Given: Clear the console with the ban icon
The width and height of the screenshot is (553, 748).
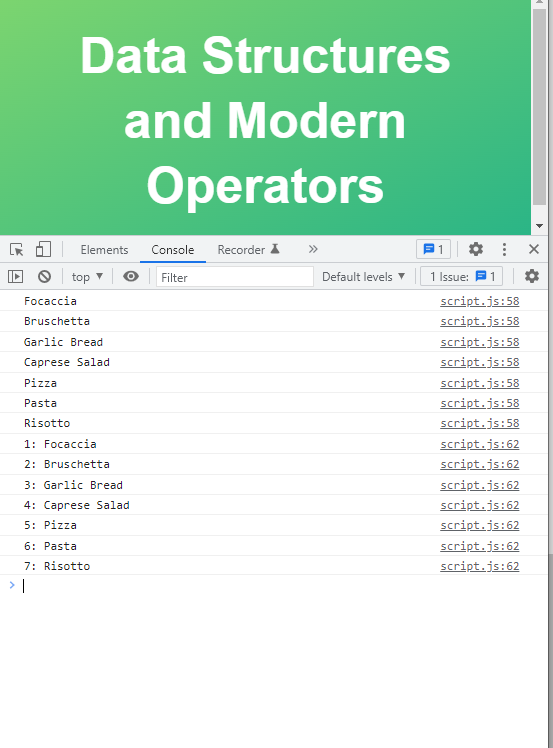Looking at the screenshot, I should (x=44, y=276).
